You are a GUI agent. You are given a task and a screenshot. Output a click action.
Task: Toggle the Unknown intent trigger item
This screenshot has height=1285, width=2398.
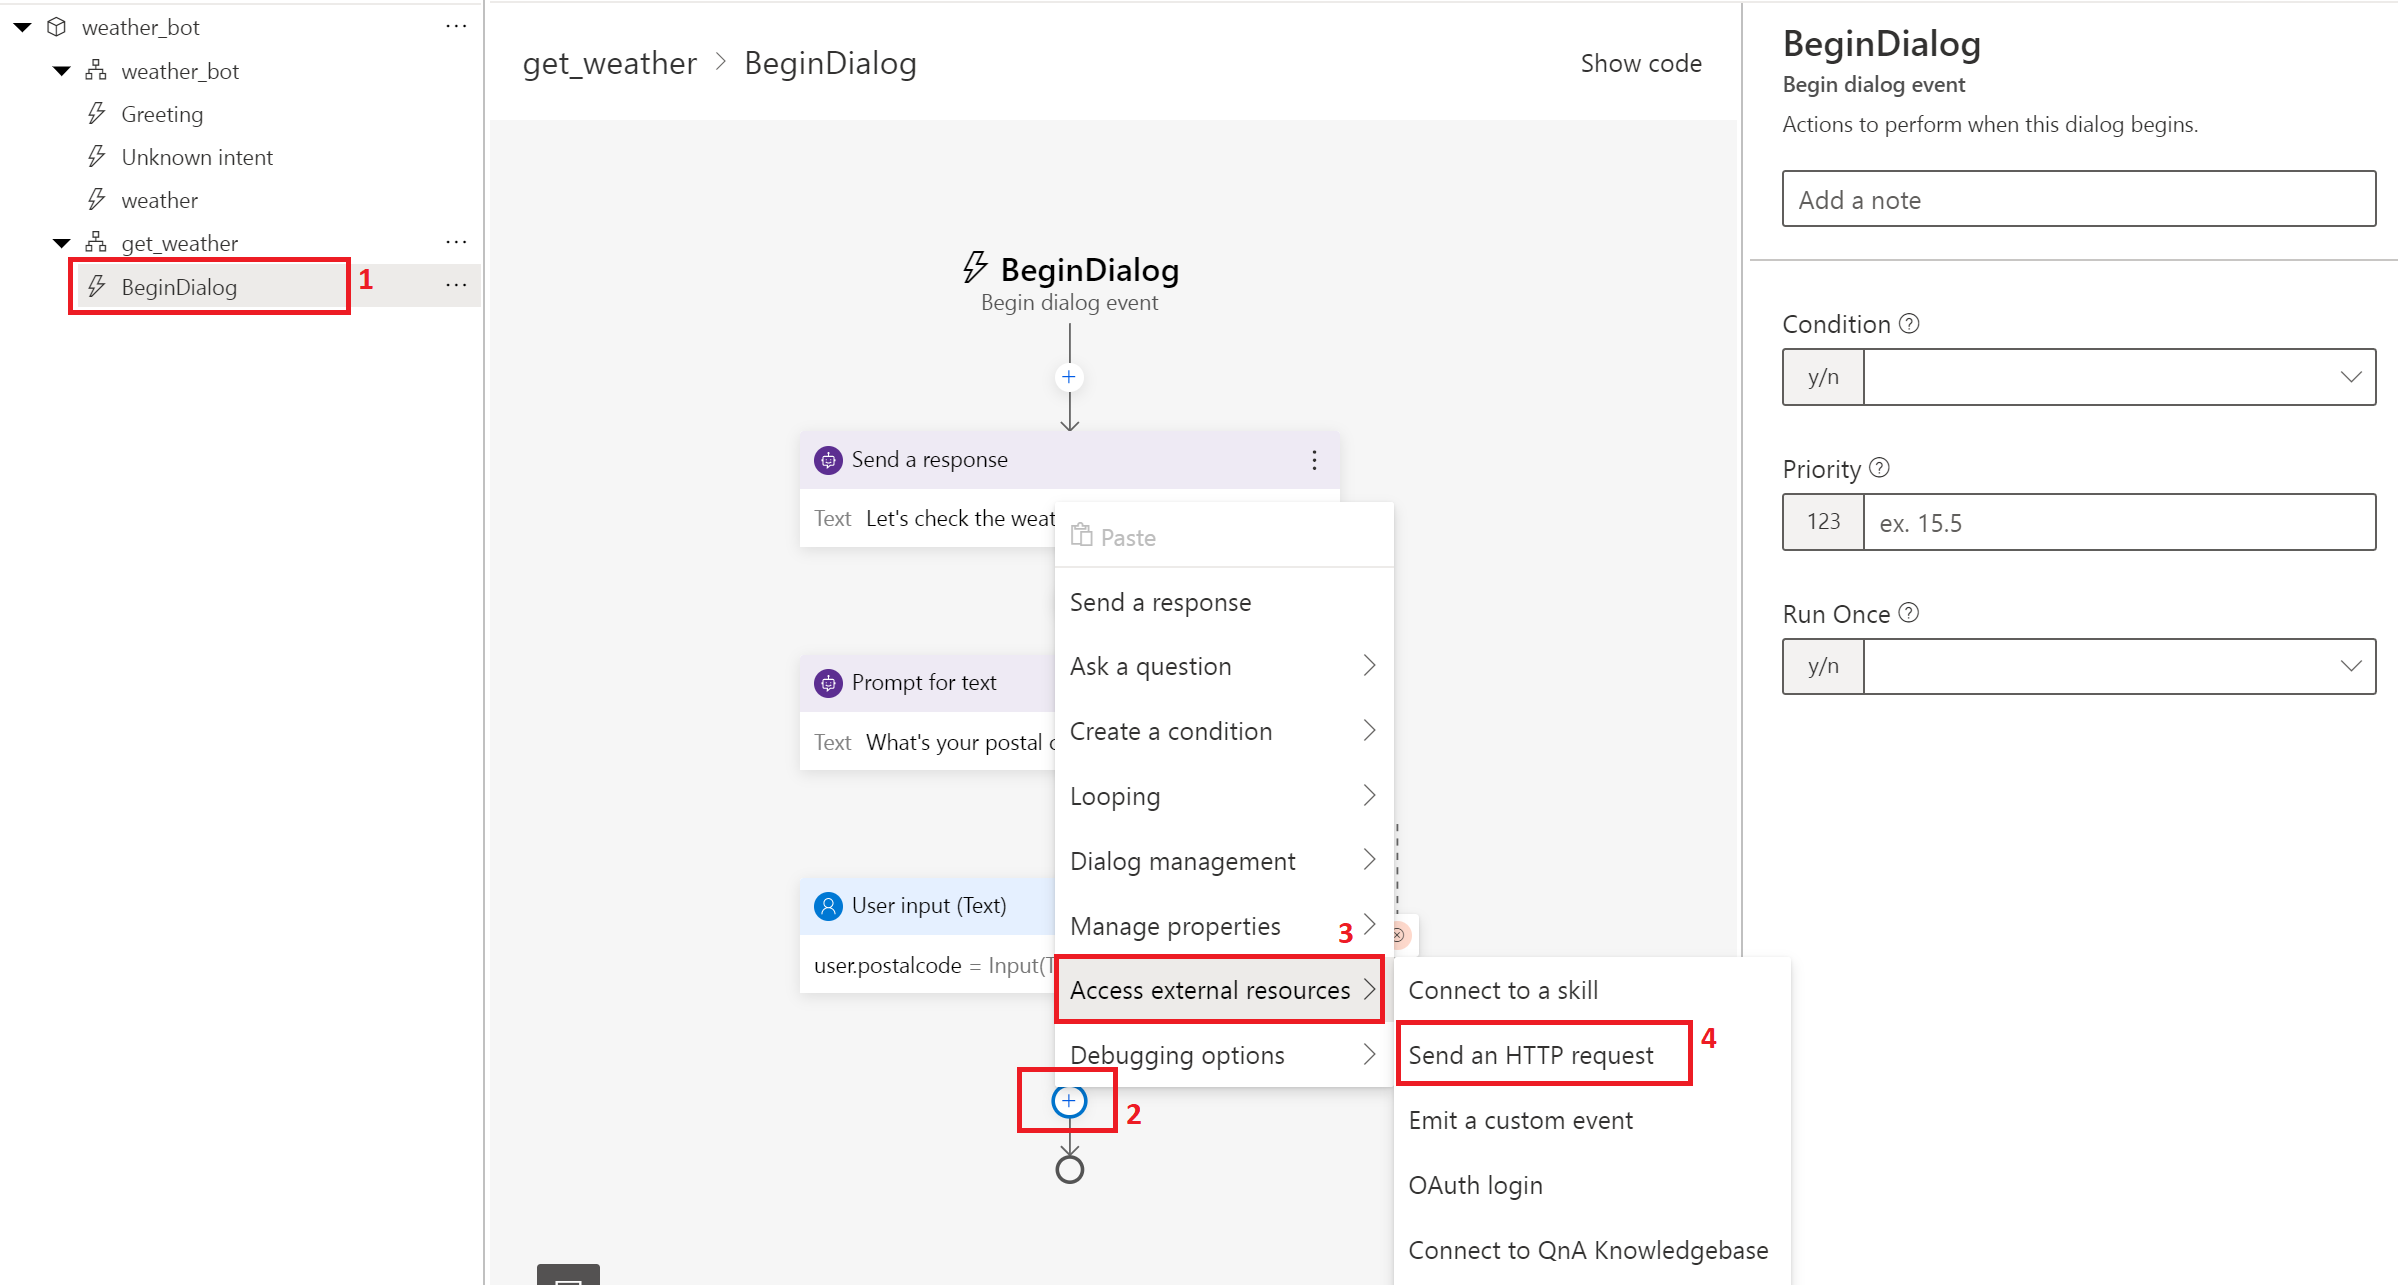197,157
